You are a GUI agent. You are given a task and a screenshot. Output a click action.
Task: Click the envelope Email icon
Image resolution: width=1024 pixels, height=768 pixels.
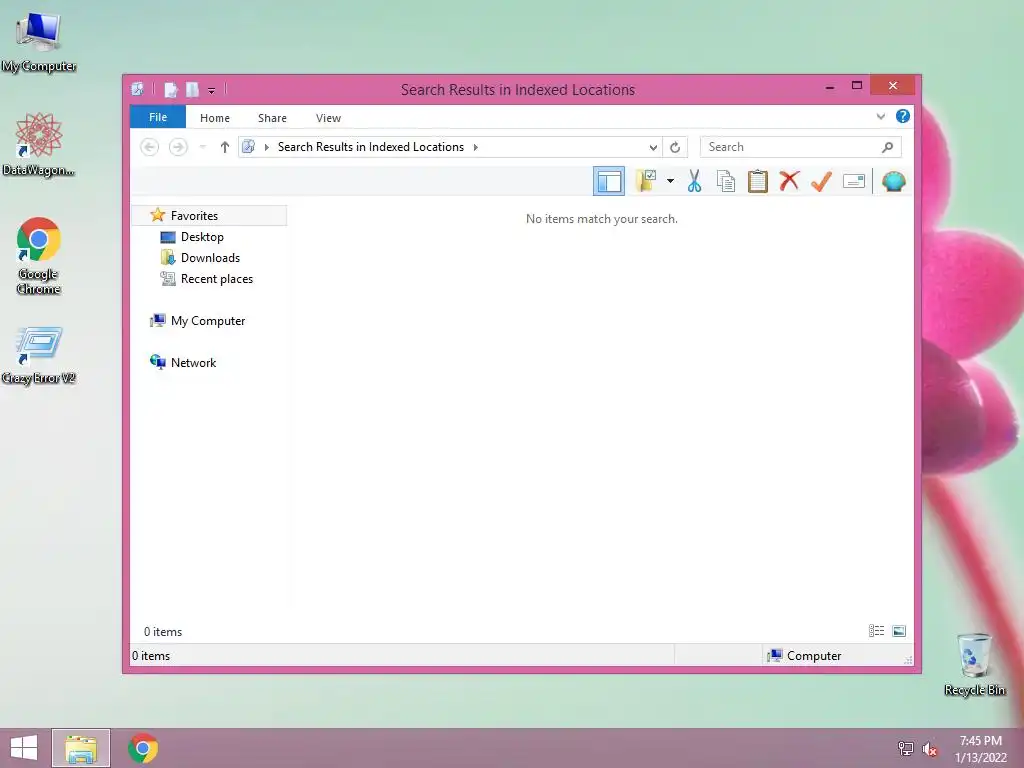(x=854, y=181)
